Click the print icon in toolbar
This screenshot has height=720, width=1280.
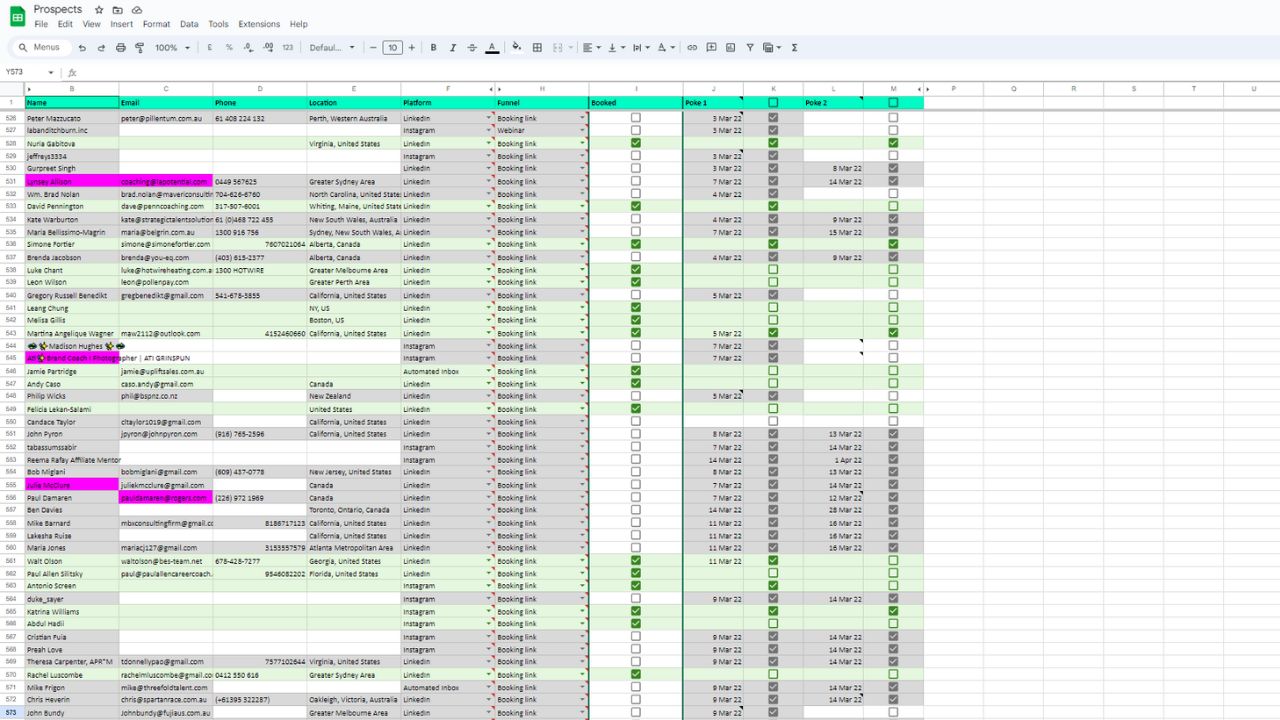121,48
